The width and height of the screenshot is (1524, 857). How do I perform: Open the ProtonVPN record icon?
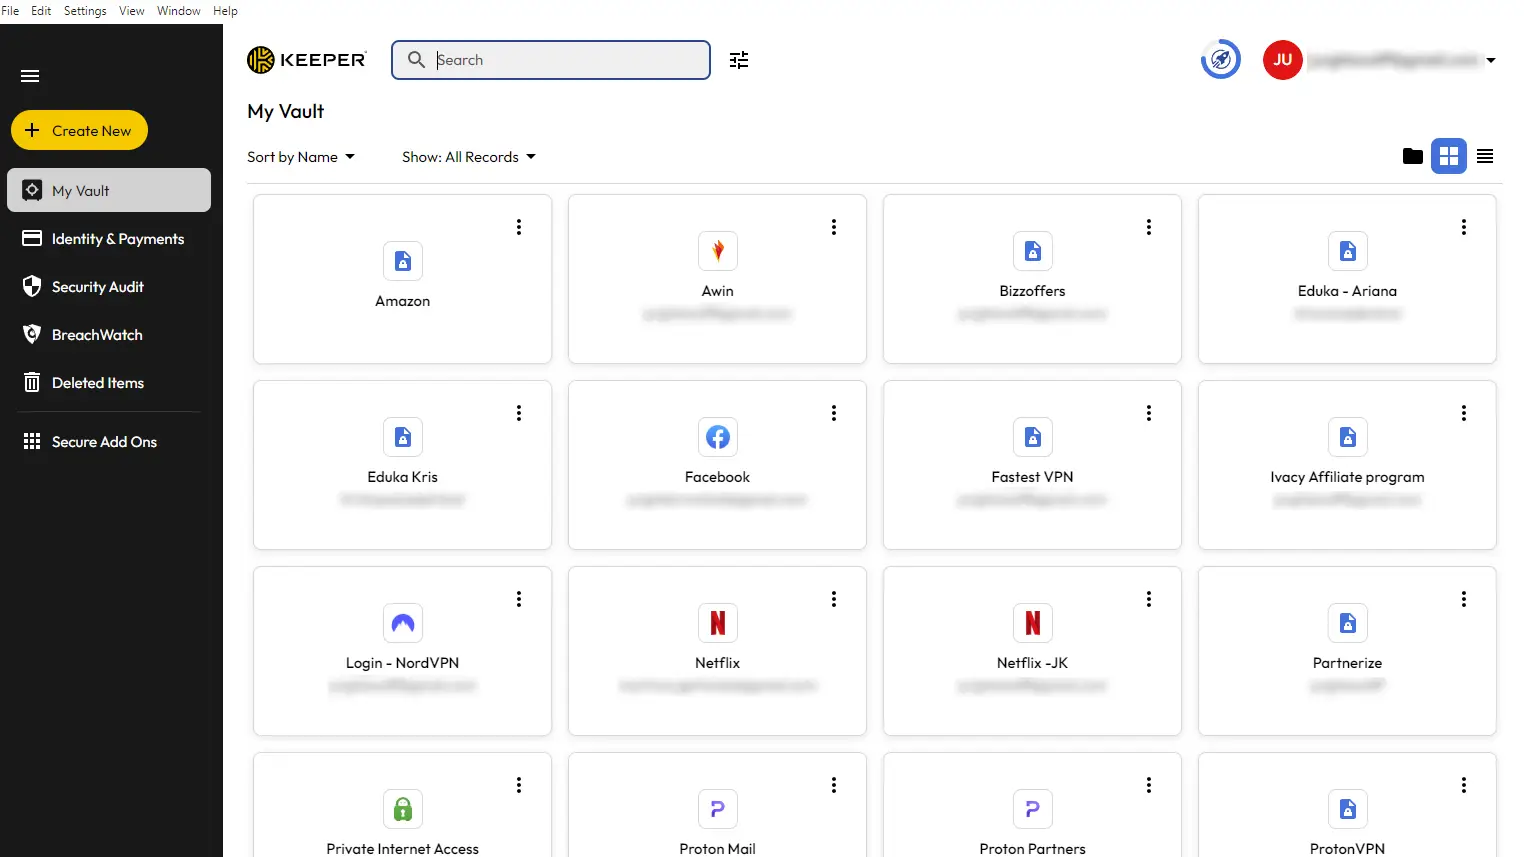tap(1348, 809)
